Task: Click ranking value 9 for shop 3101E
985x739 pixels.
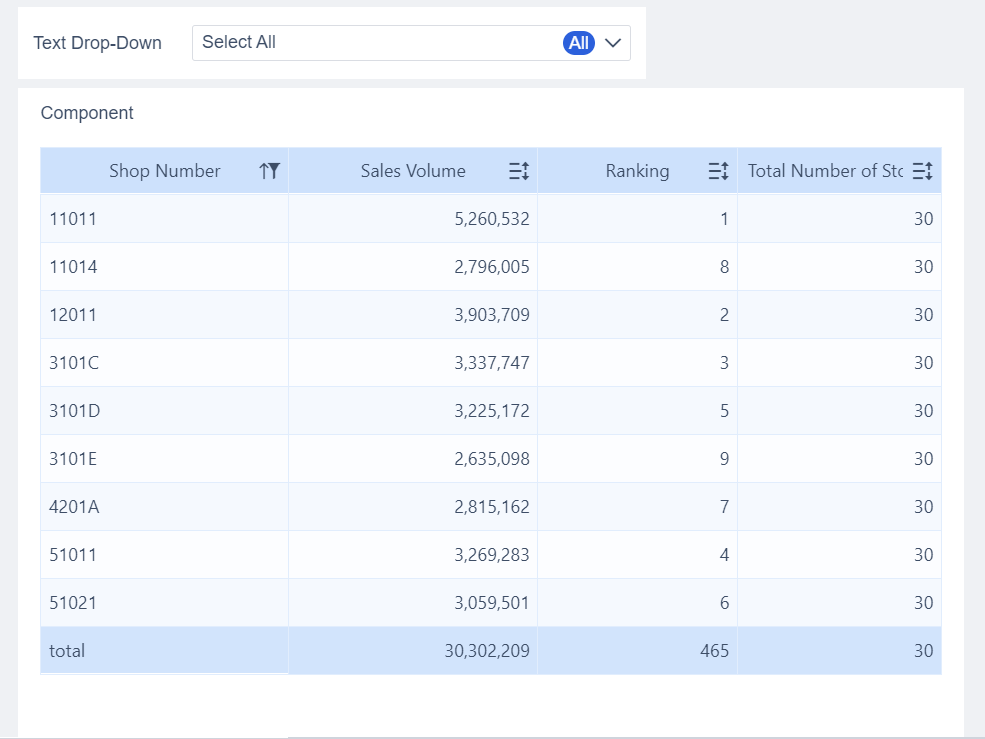Action: (724, 459)
